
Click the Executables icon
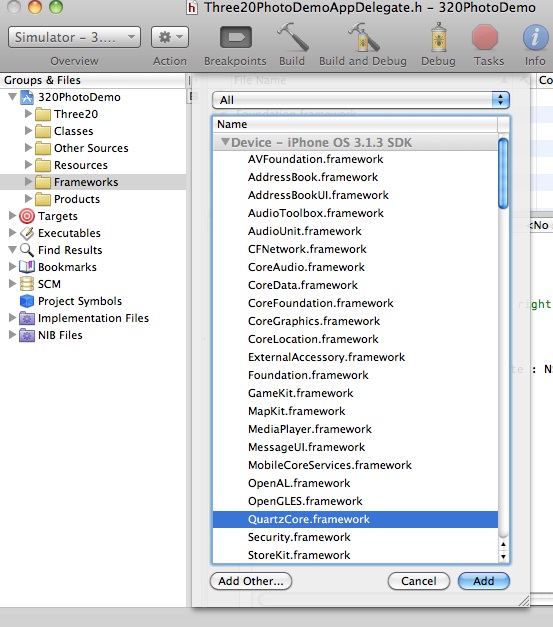point(27,233)
